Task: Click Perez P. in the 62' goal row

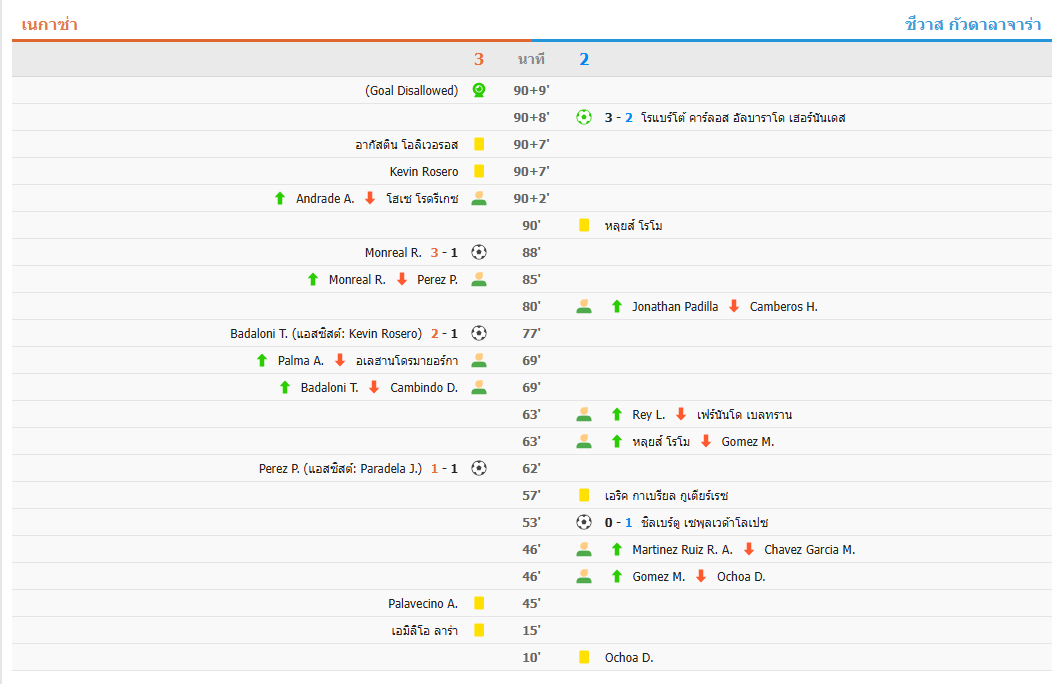Action: click(280, 468)
